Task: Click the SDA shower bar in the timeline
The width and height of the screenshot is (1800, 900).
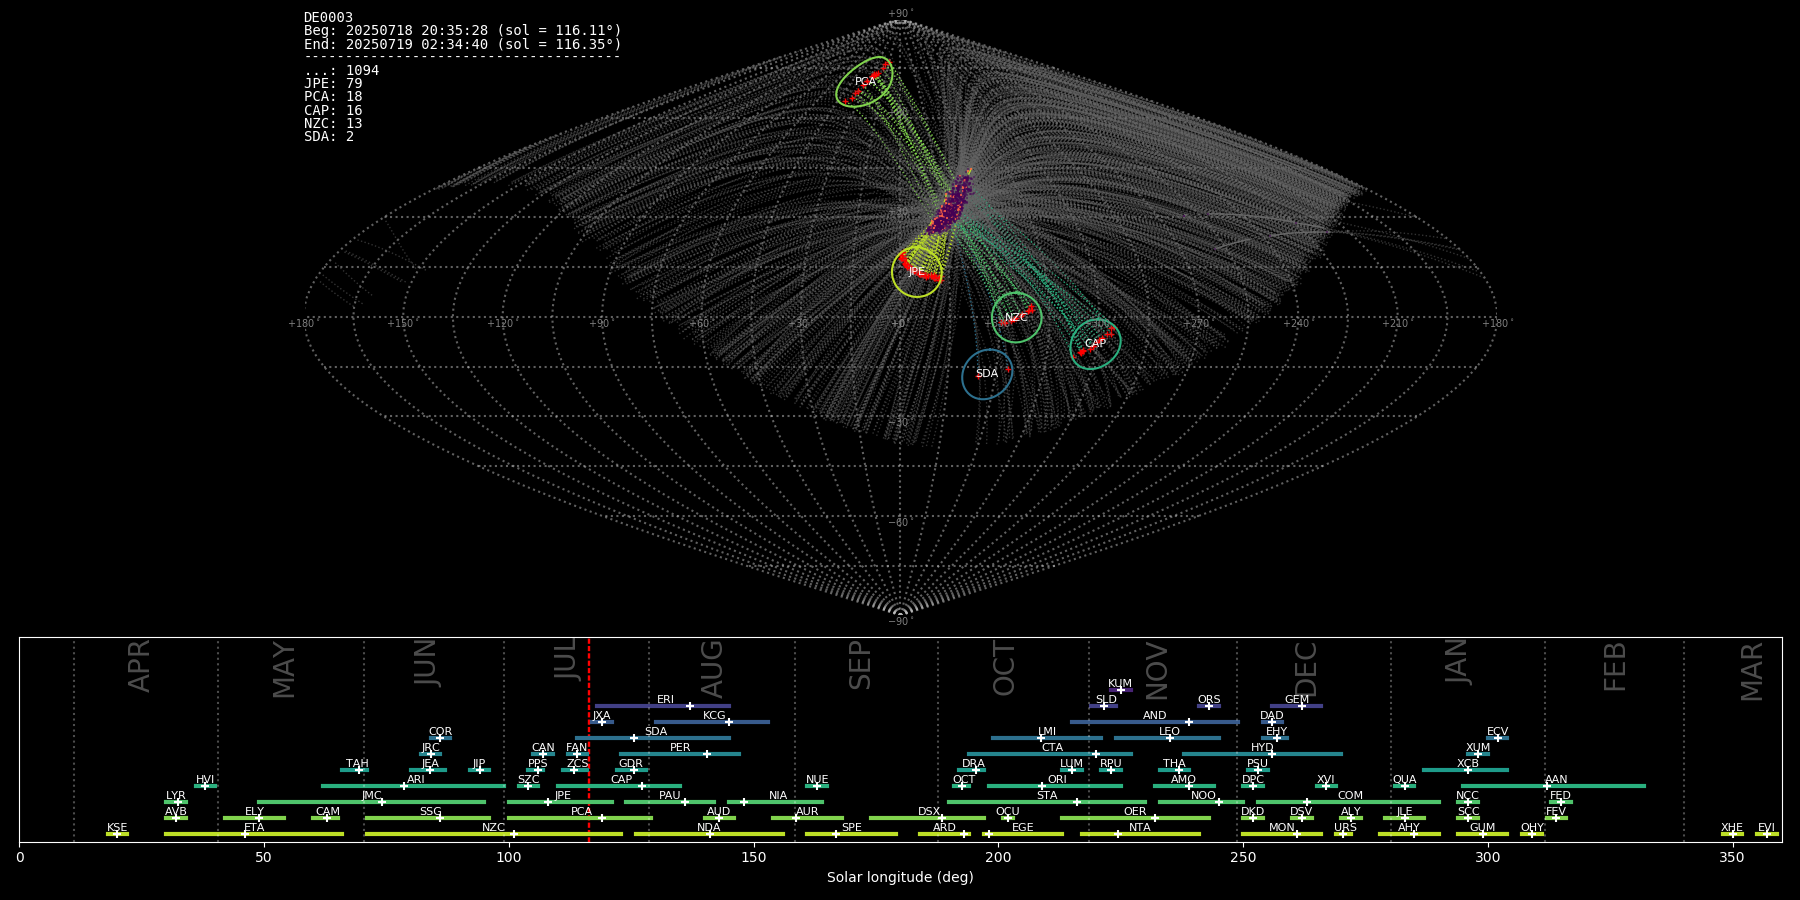Action: [x=652, y=738]
